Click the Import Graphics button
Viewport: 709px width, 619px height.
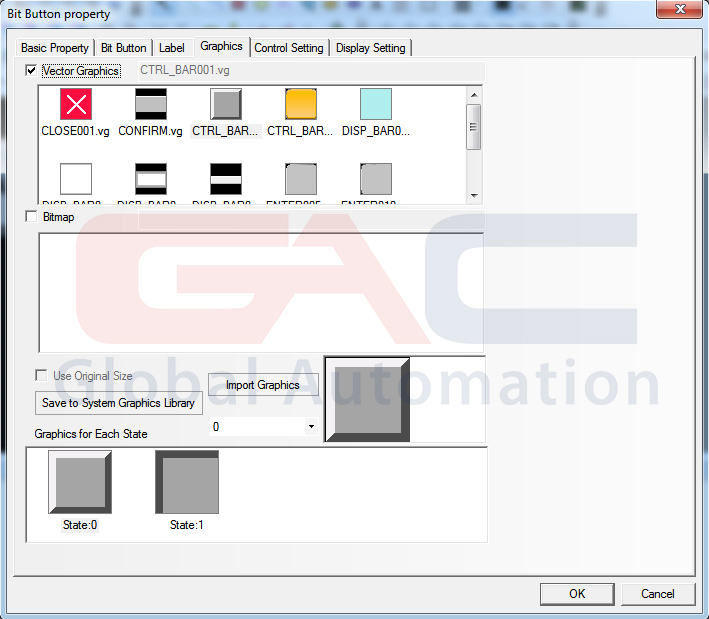(x=263, y=385)
